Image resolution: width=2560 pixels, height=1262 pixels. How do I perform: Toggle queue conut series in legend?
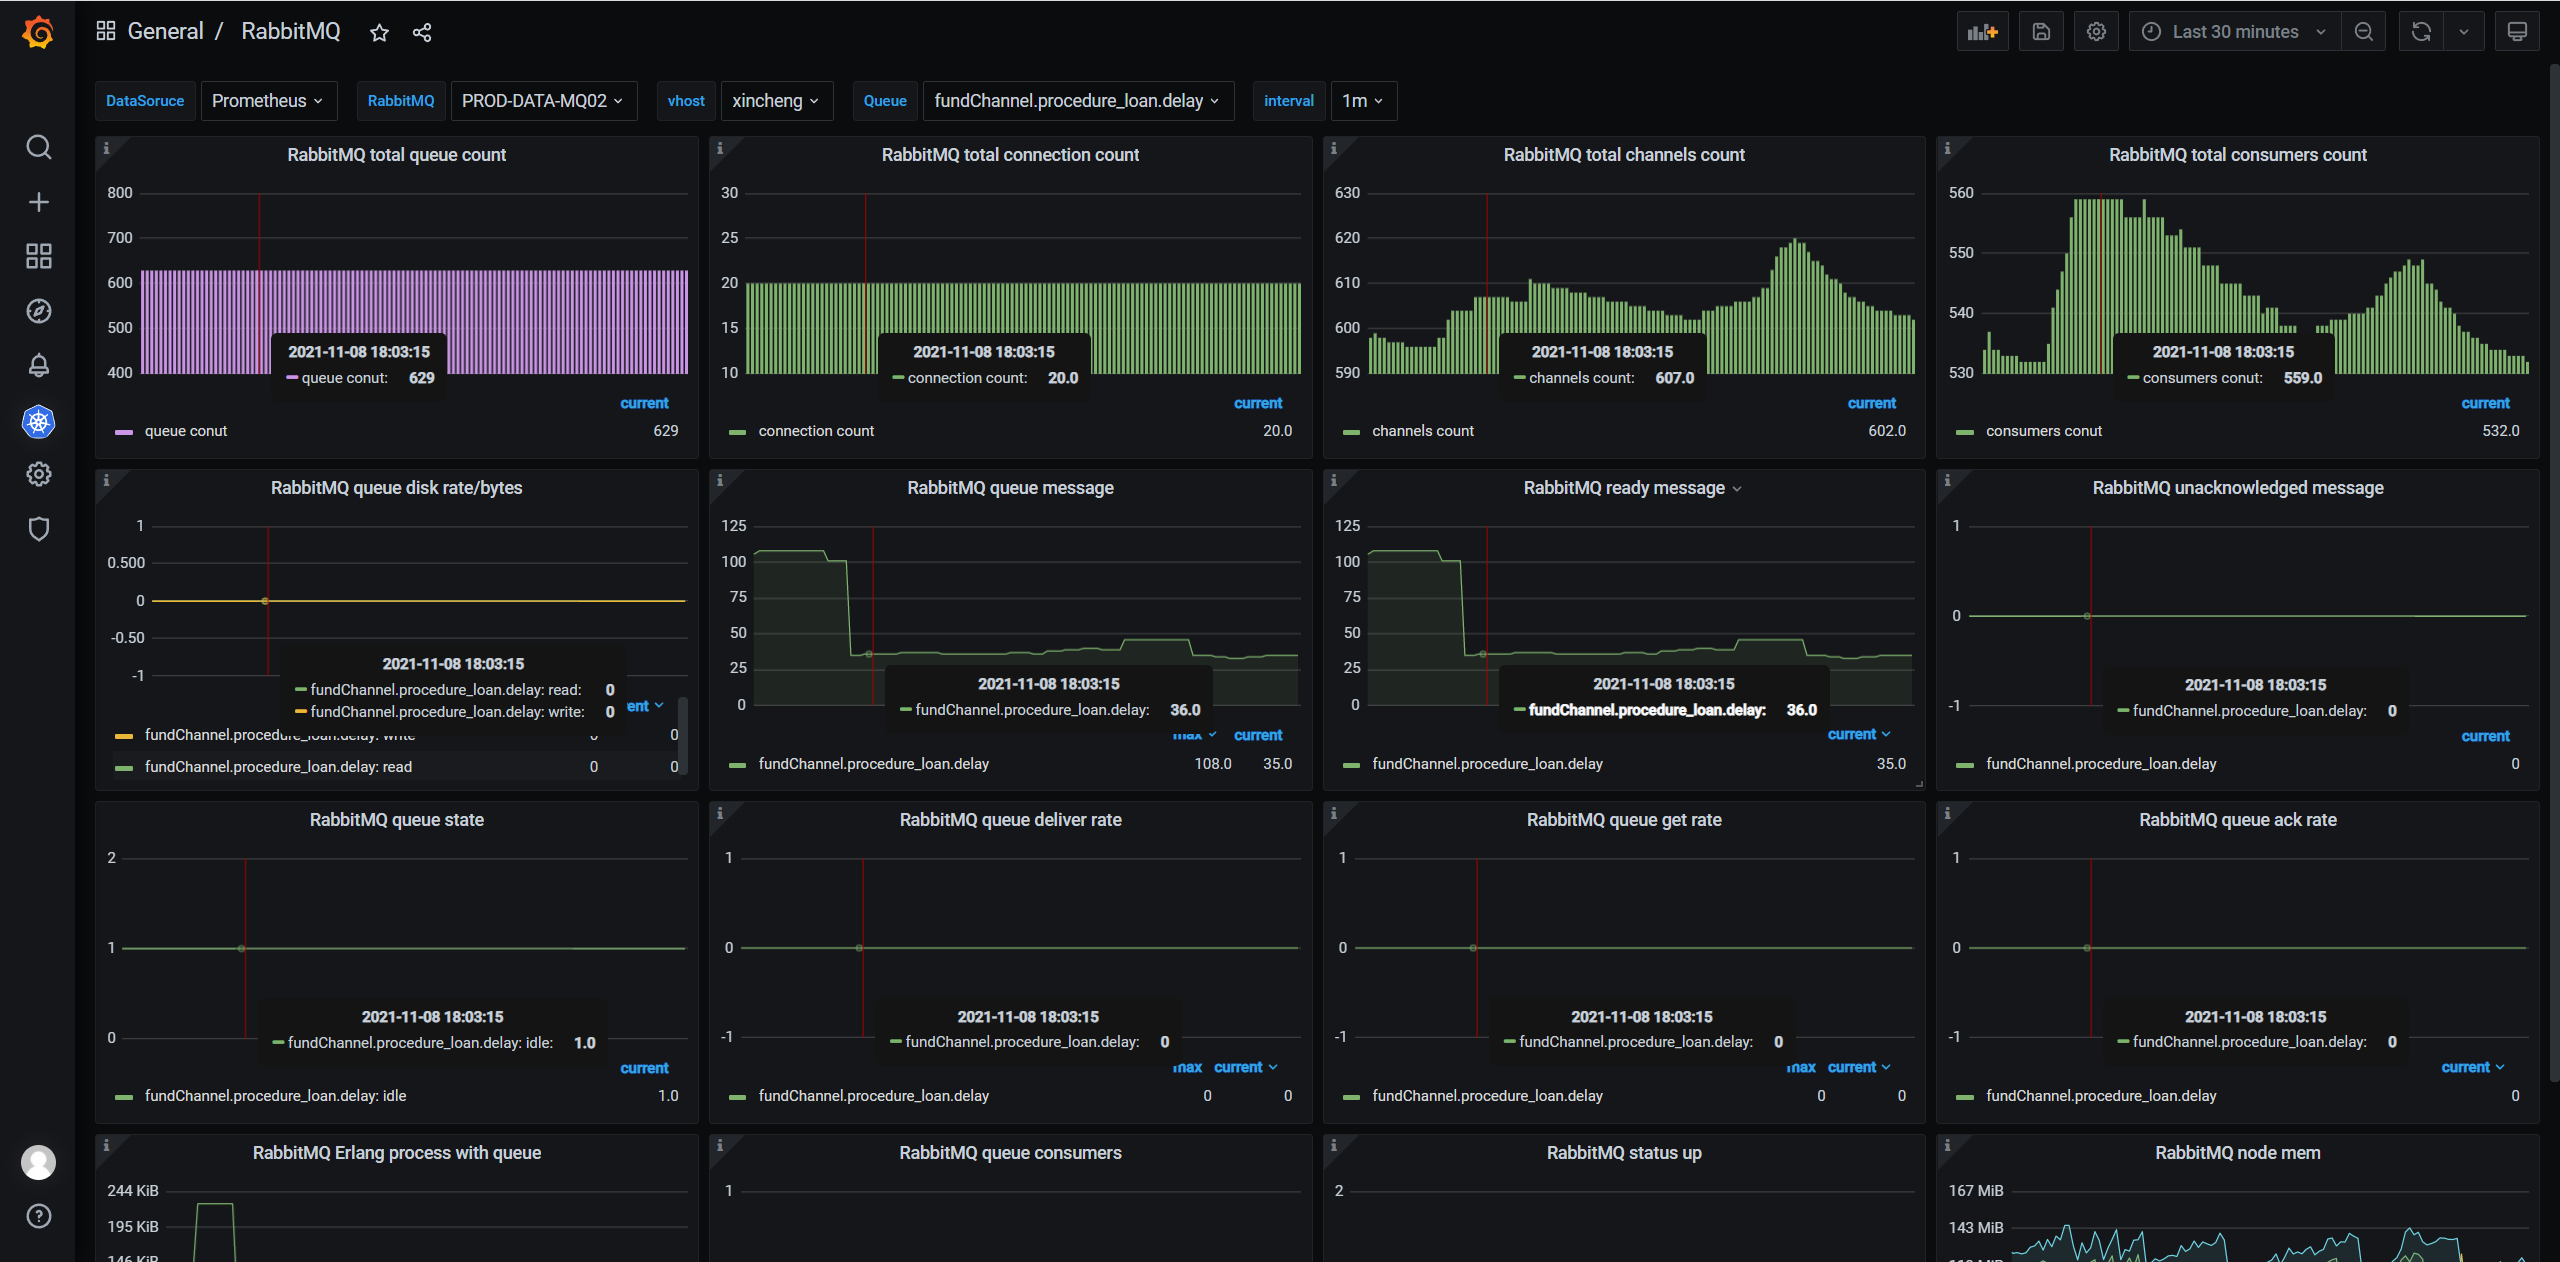tap(186, 431)
